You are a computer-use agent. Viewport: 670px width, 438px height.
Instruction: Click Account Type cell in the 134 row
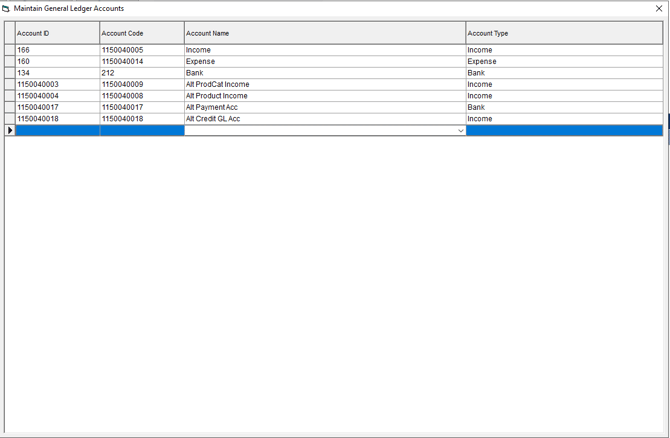564,73
